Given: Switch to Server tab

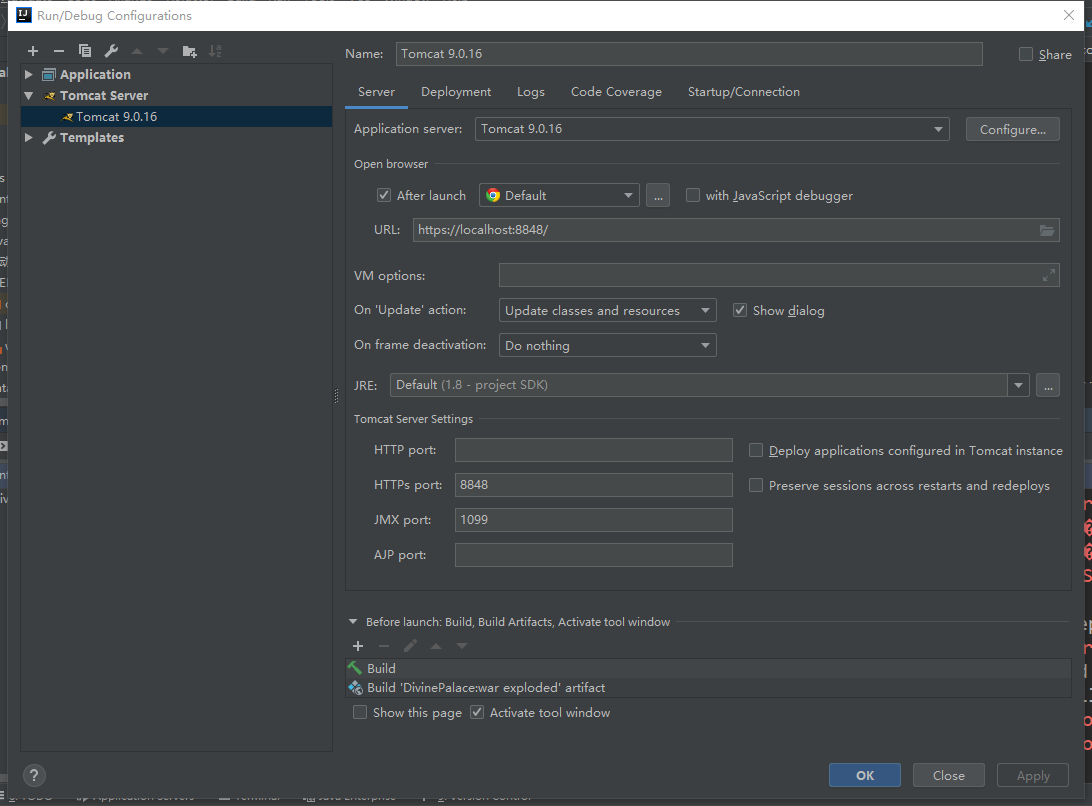Looking at the screenshot, I should click(x=376, y=92).
